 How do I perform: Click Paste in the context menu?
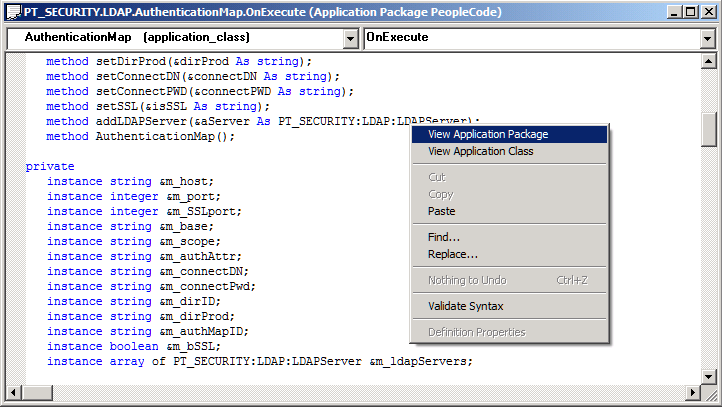pos(441,212)
